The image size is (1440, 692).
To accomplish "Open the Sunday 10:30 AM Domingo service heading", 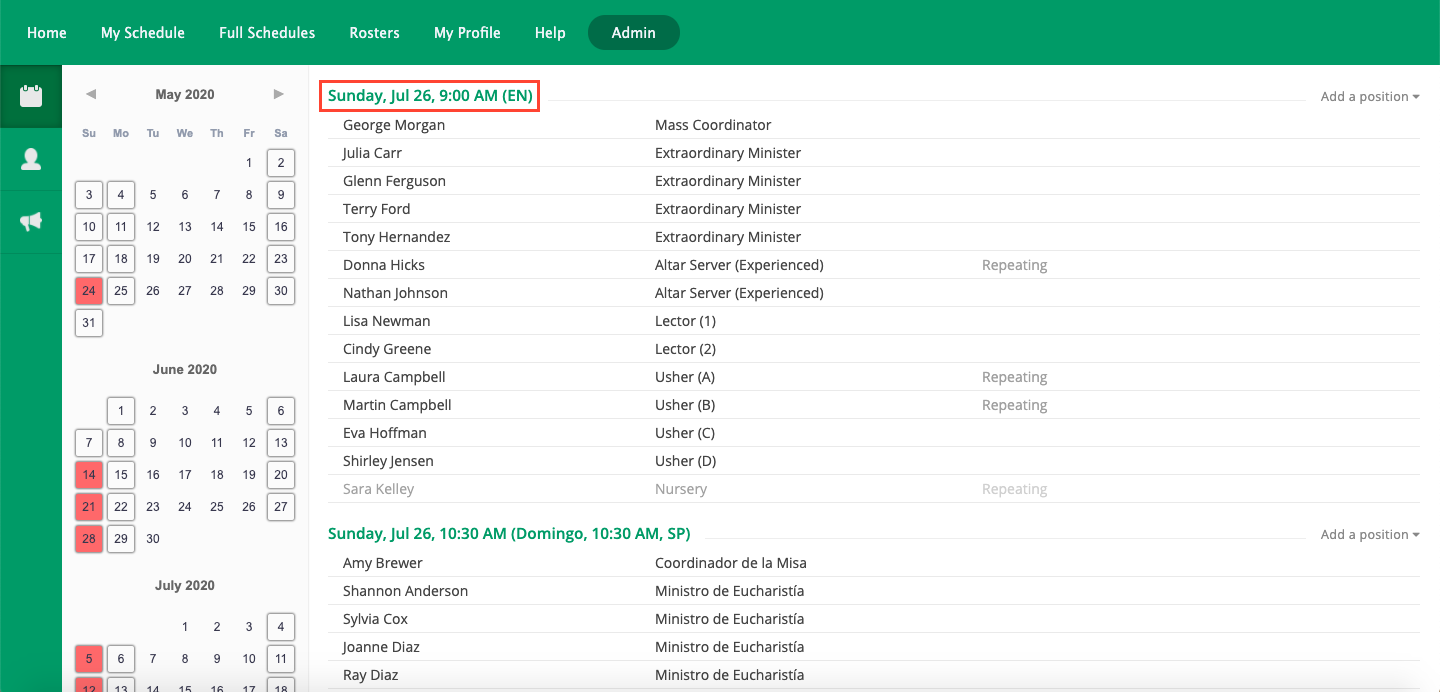I will (x=508, y=534).
